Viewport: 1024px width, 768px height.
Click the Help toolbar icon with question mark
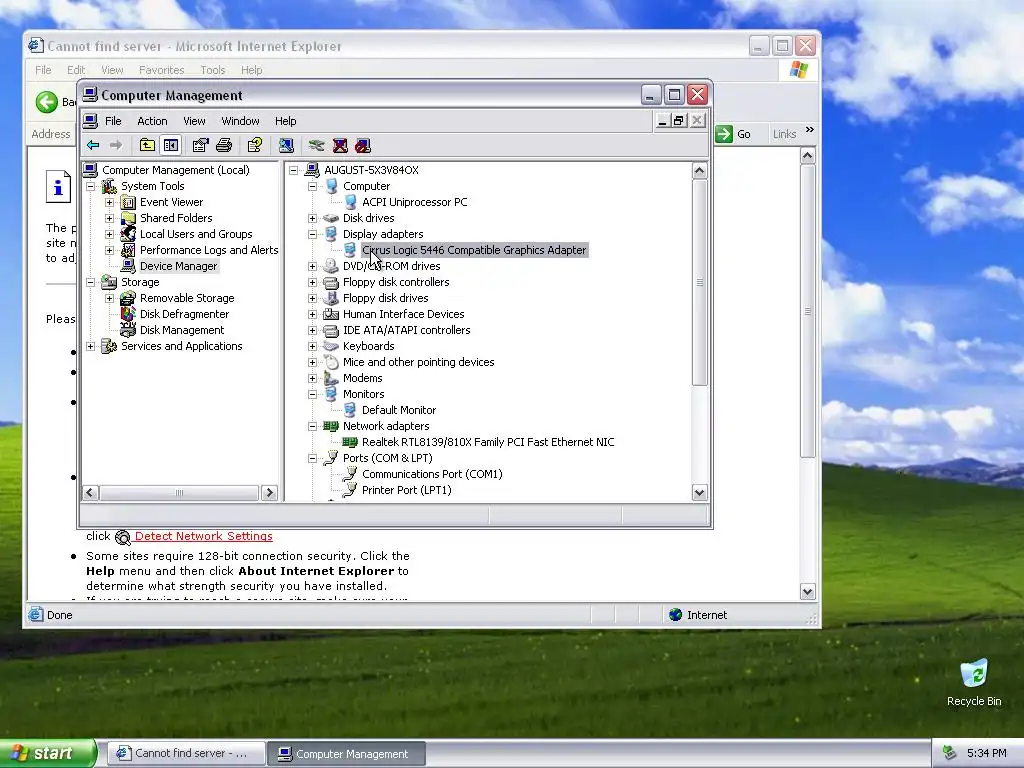pos(255,145)
